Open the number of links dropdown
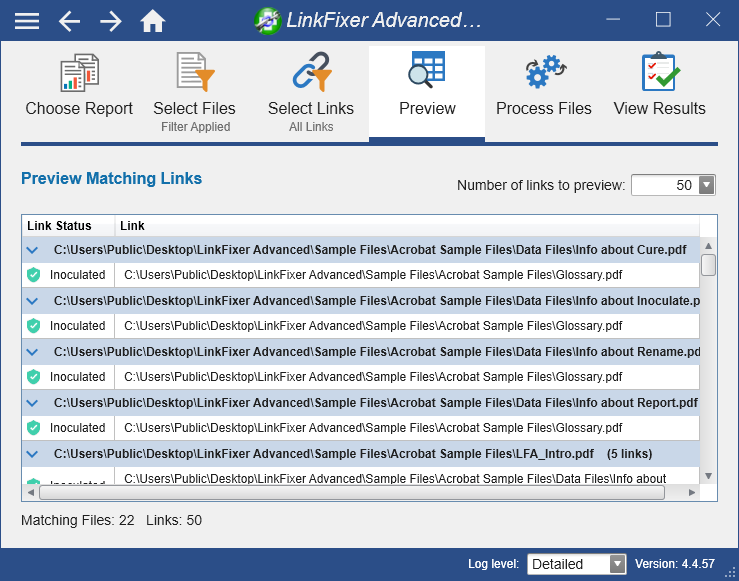The image size is (739, 581). coord(706,185)
